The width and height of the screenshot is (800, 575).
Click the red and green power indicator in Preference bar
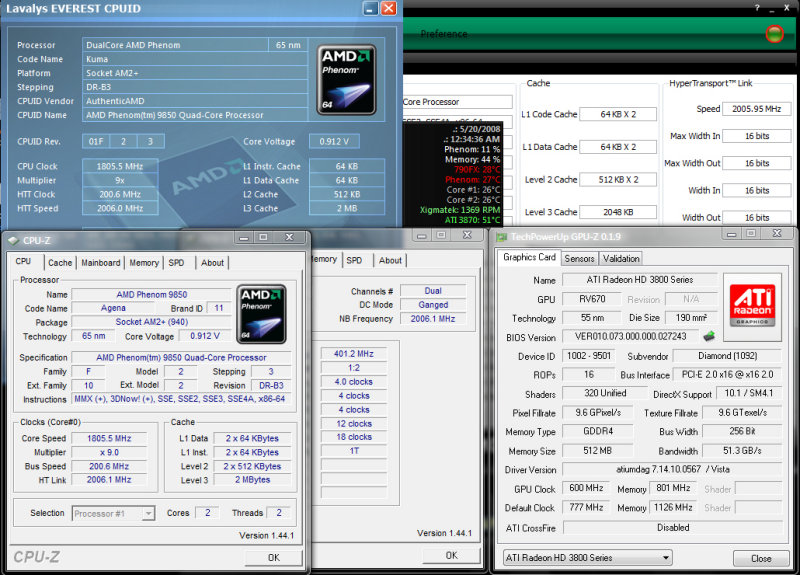(774, 34)
